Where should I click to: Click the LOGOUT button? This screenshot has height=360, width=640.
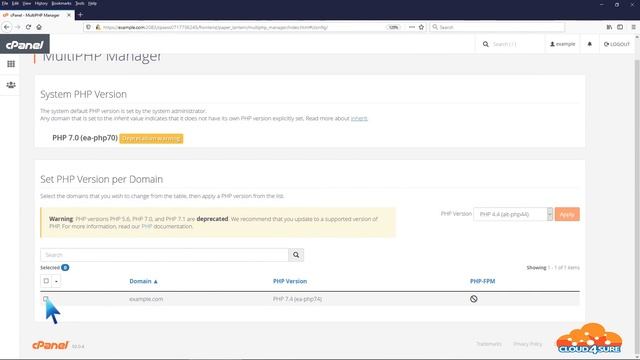click(617, 44)
